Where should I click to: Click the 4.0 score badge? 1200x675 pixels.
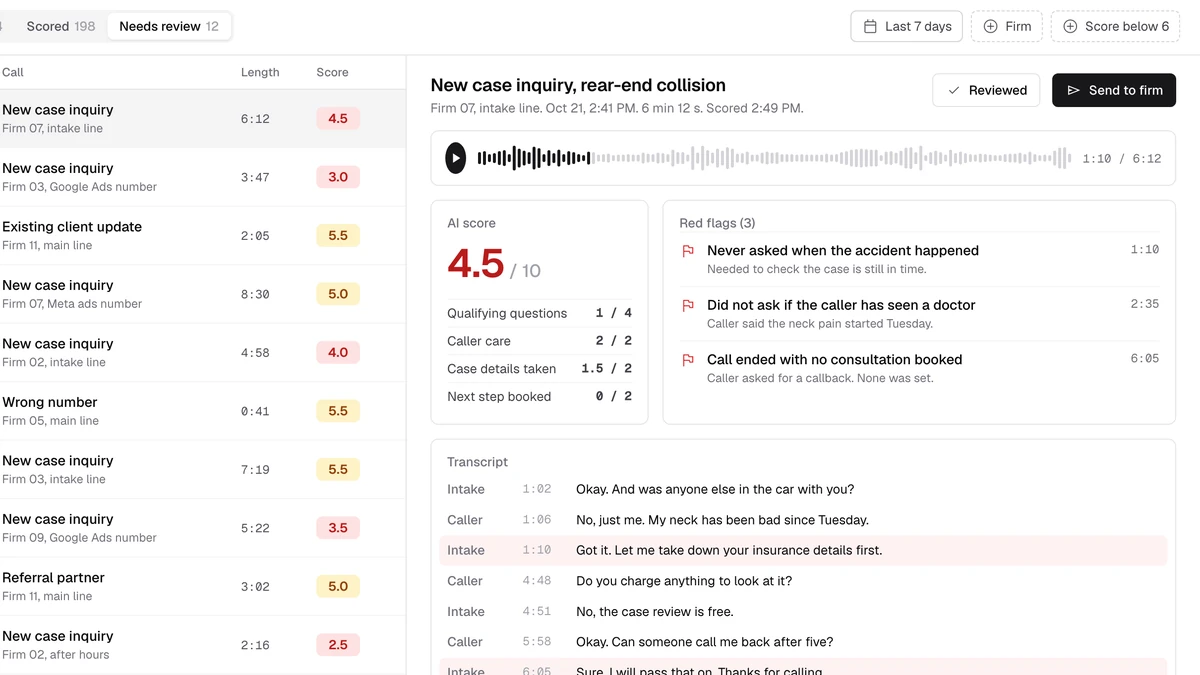coord(338,352)
